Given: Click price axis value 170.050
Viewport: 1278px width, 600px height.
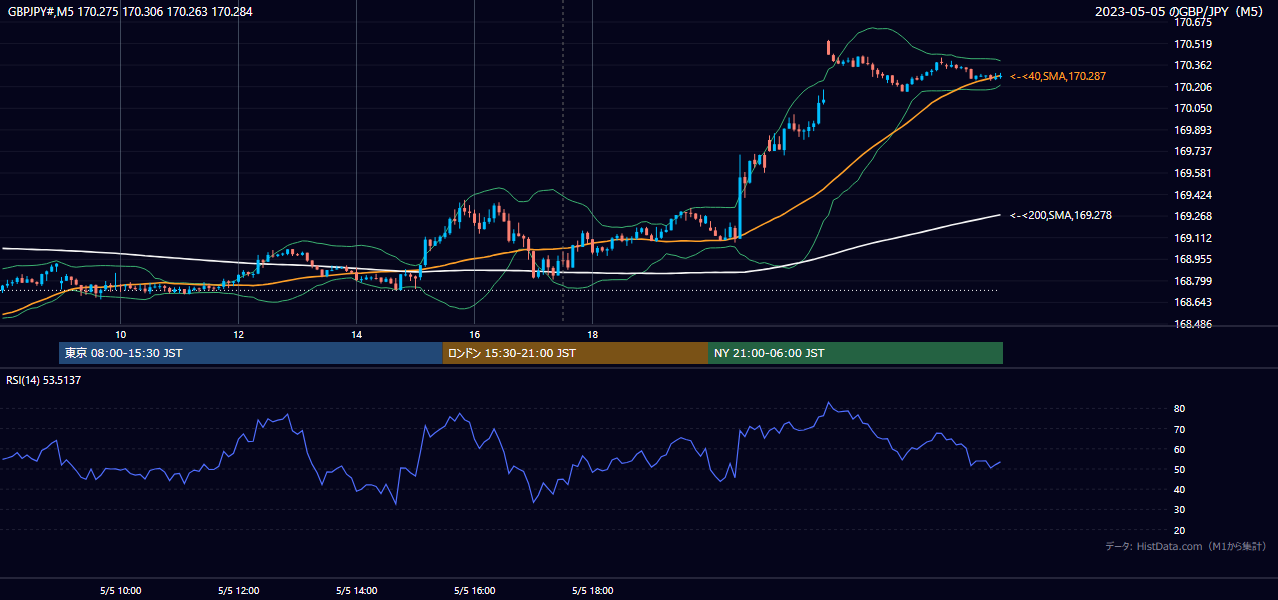Looking at the screenshot, I should pyautogui.click(x=1193, y=108).
